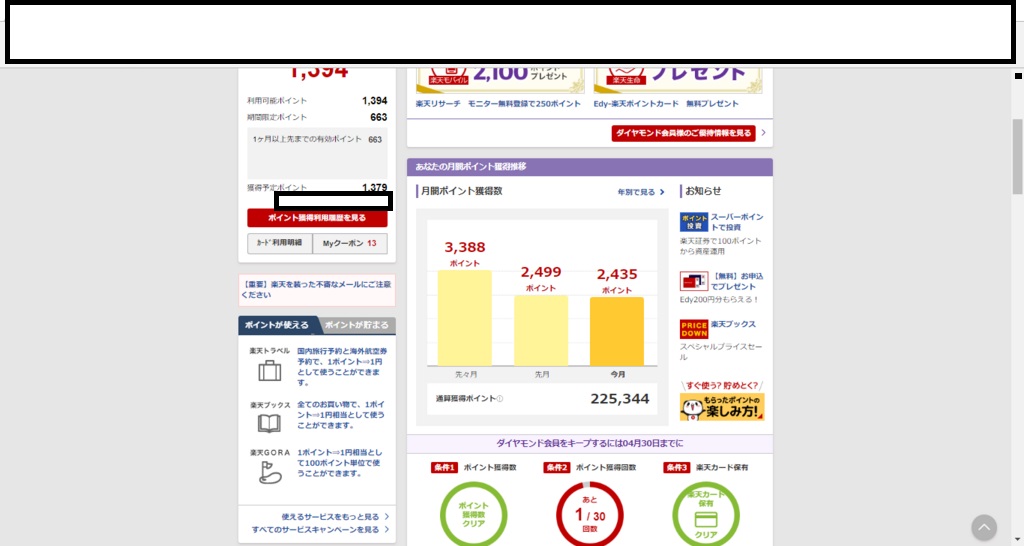The image size is (1024, 546).
Task: Click the 通算獲得ポイント total 225,344
Action: pyautogui.click(x=620, y=398)
